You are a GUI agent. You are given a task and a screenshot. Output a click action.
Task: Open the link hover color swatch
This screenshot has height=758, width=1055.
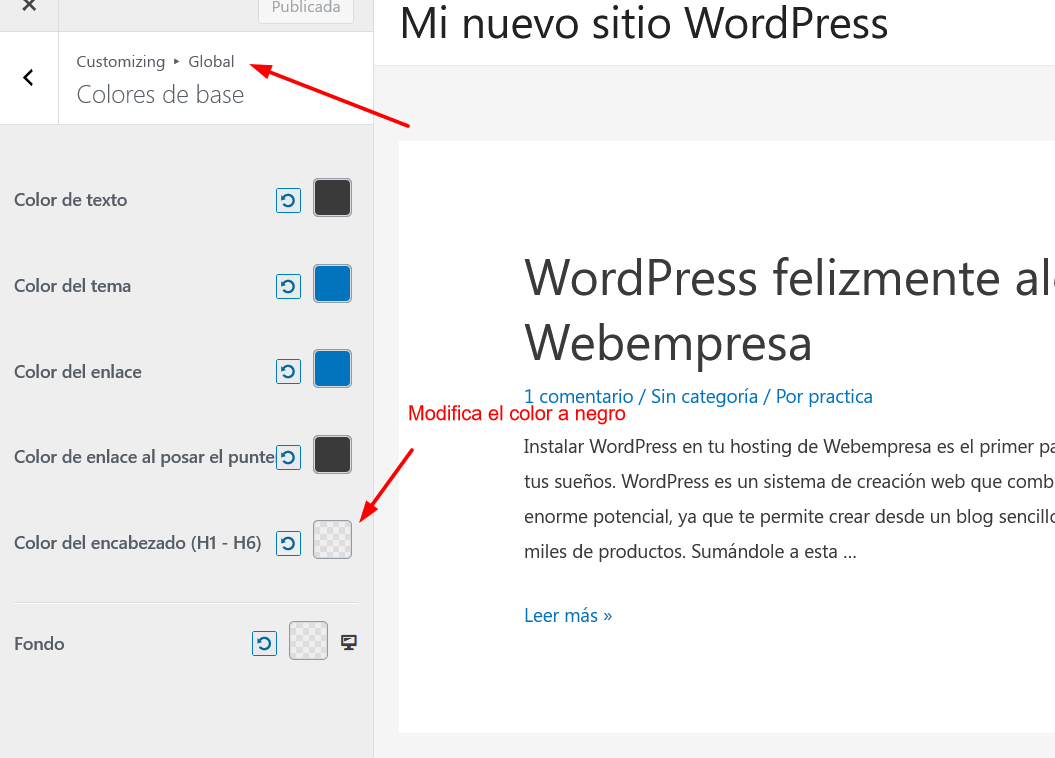(x=332, y=455)
